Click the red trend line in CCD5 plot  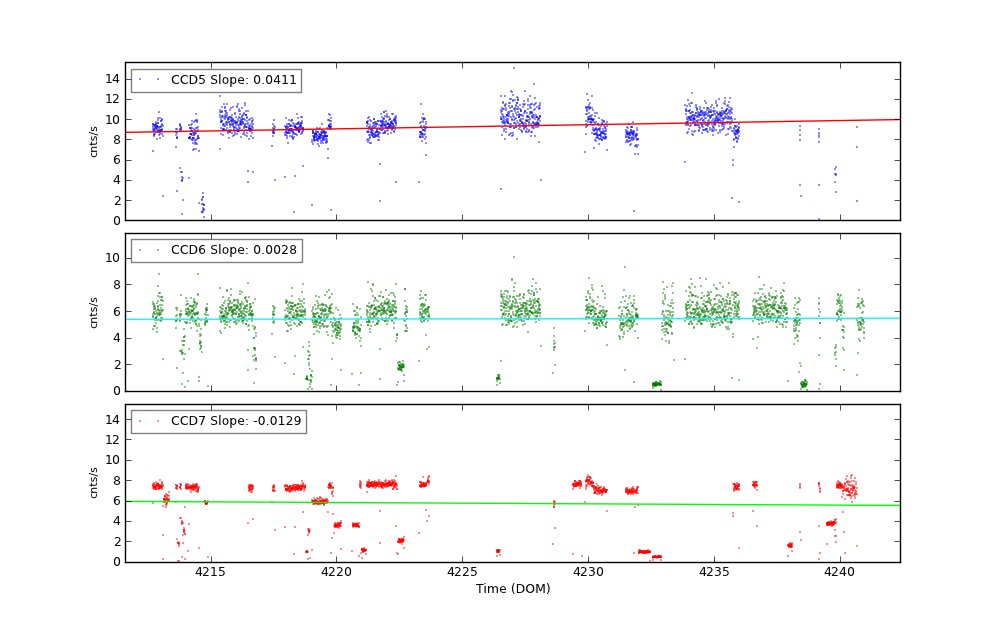500,126
